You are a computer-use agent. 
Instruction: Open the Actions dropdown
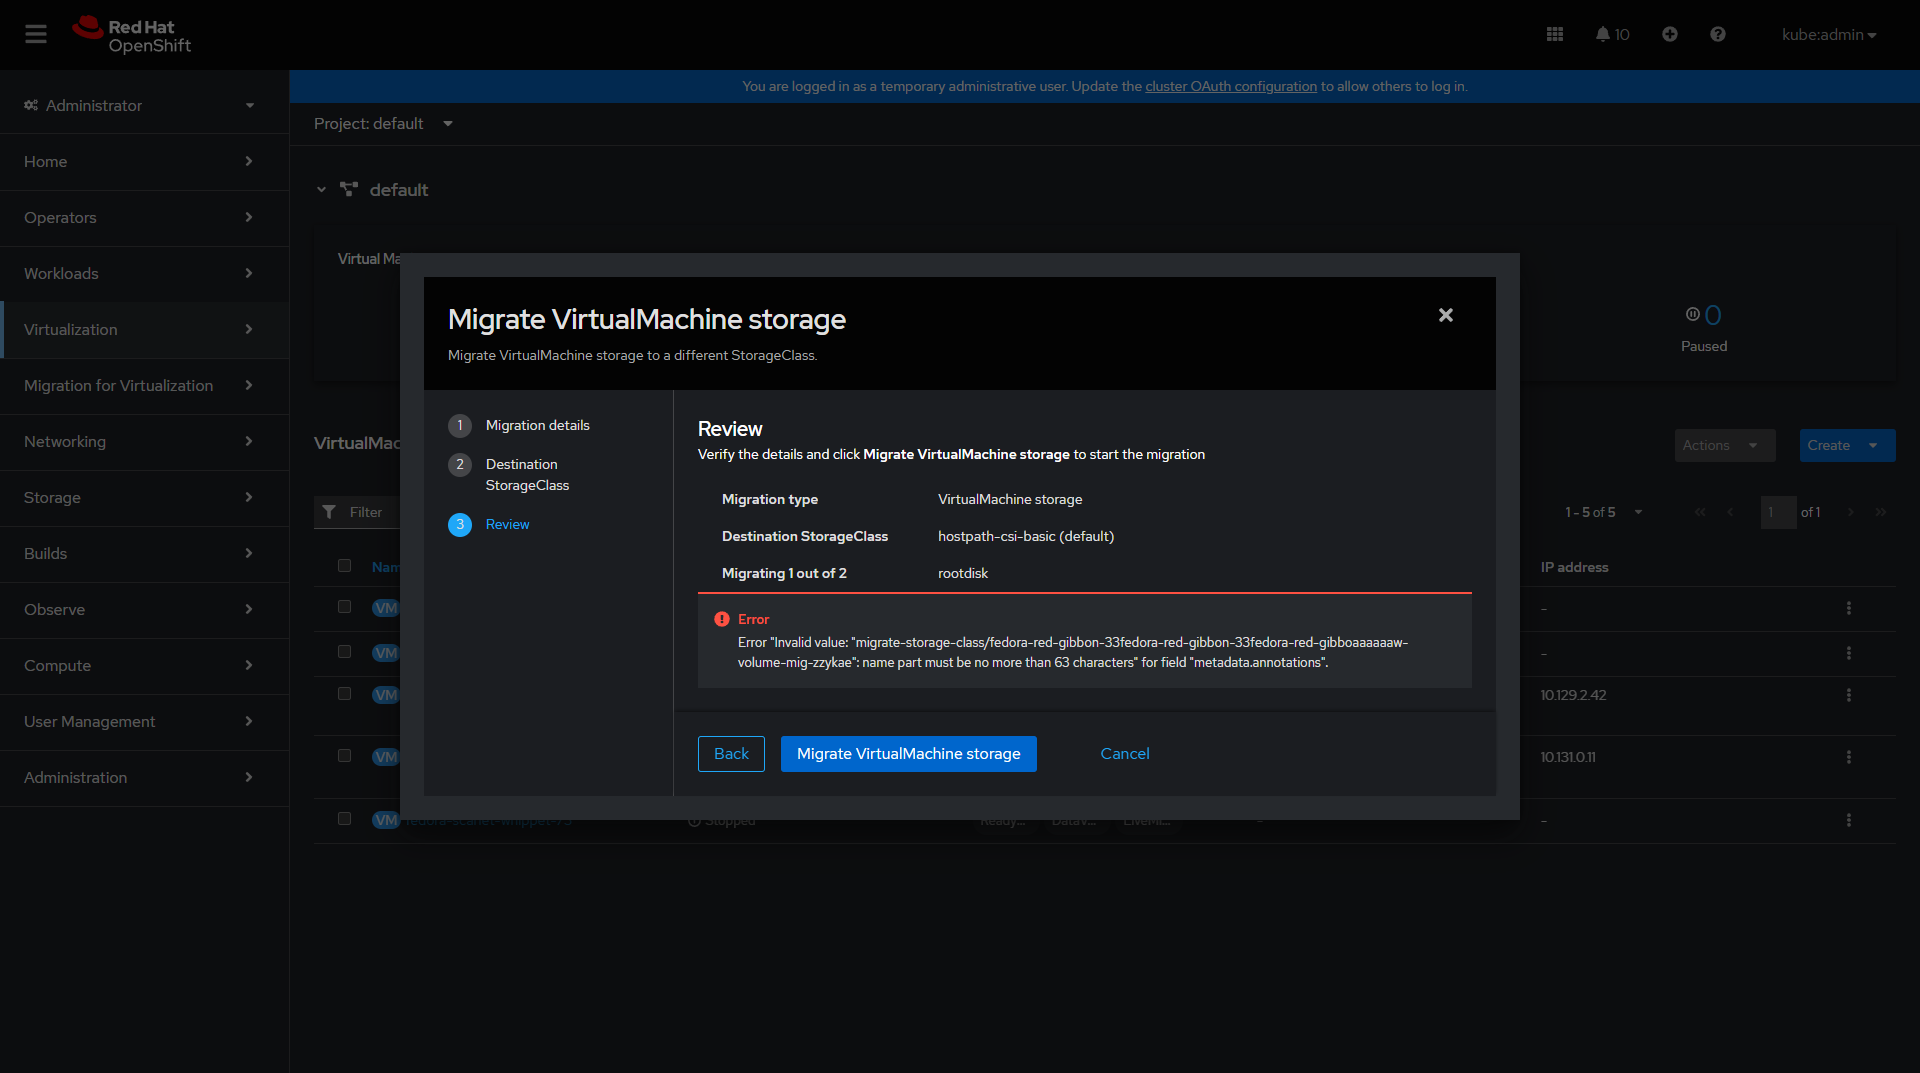click(x=1725, y=446)
